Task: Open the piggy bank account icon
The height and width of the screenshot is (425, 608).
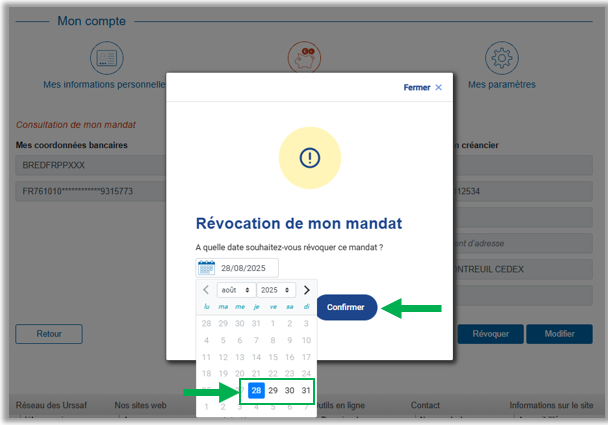Action: [304, 57]
